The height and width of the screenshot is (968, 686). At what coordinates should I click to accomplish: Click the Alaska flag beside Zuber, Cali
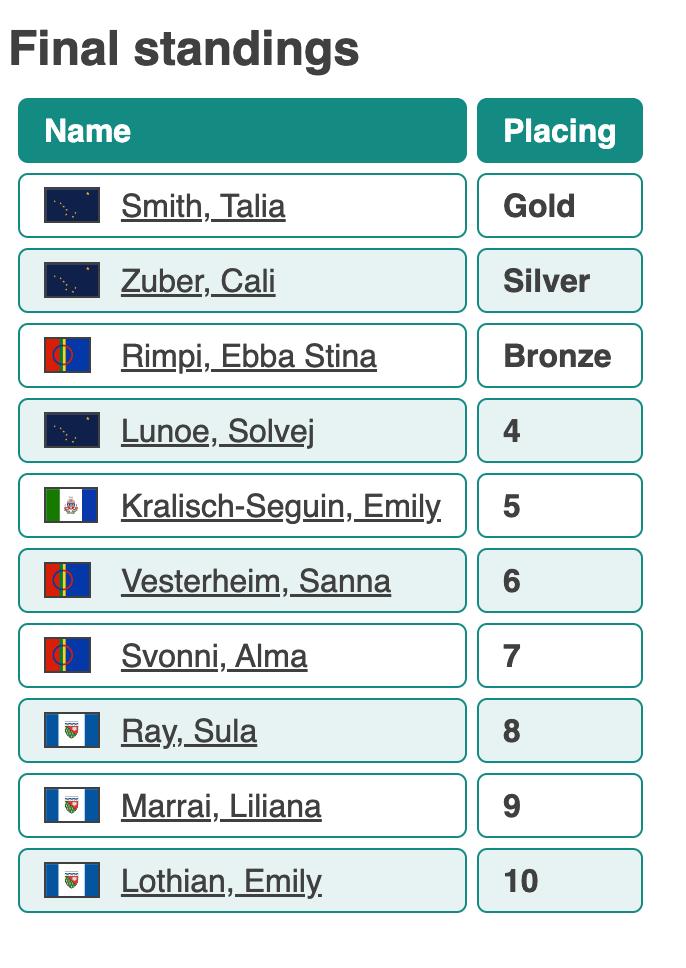coord(72,281)
